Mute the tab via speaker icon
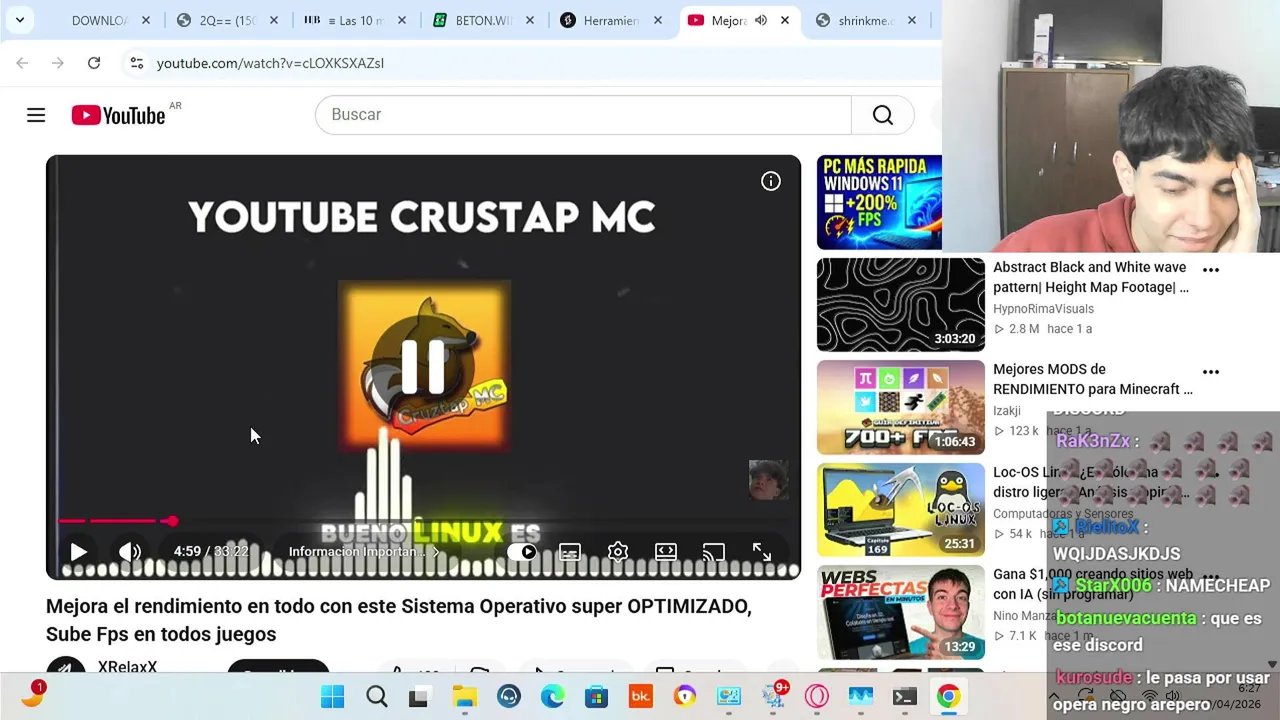 761,20
